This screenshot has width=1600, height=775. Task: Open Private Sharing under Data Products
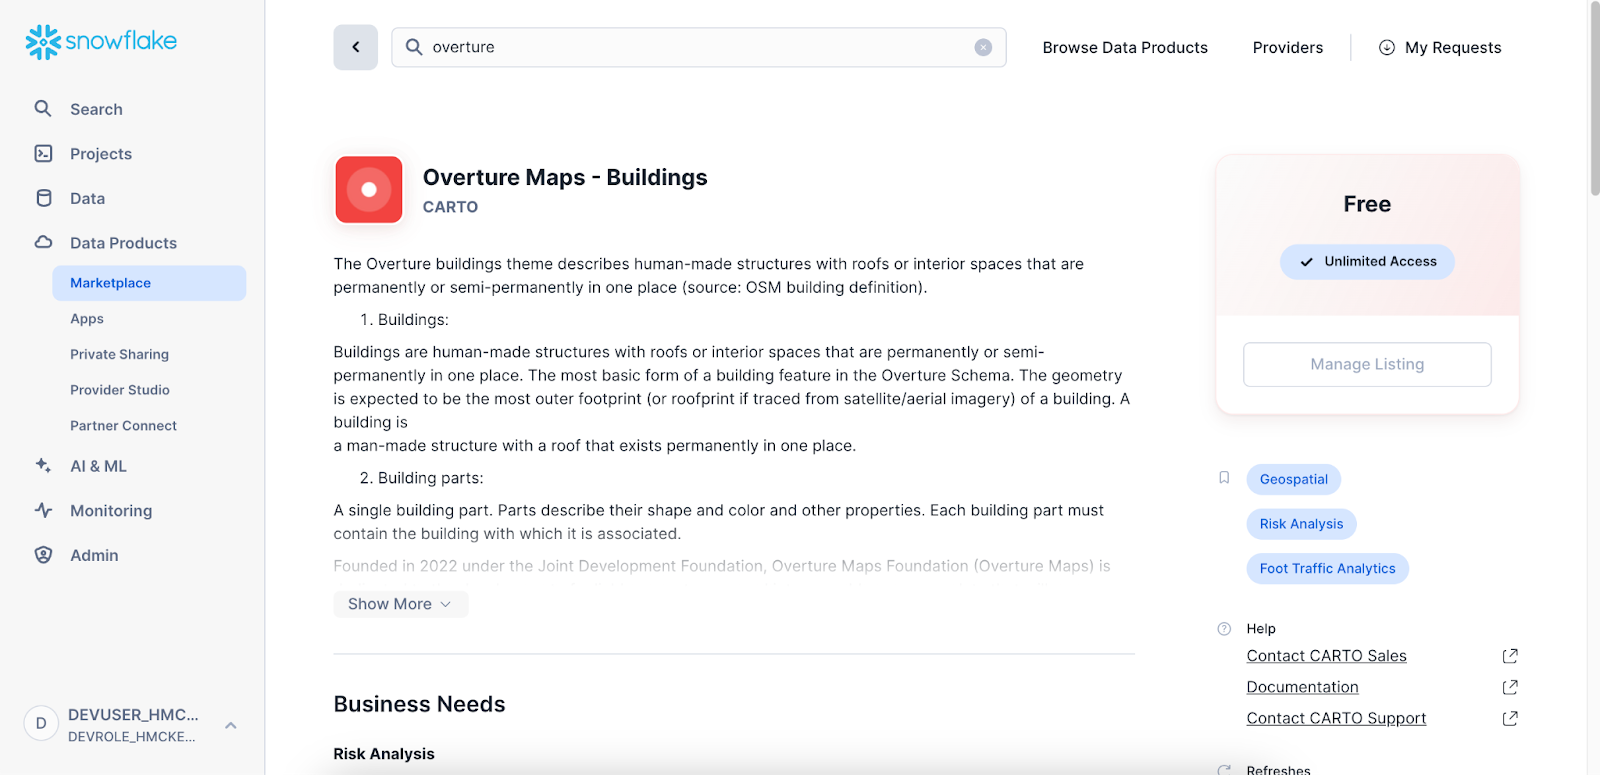119,354
